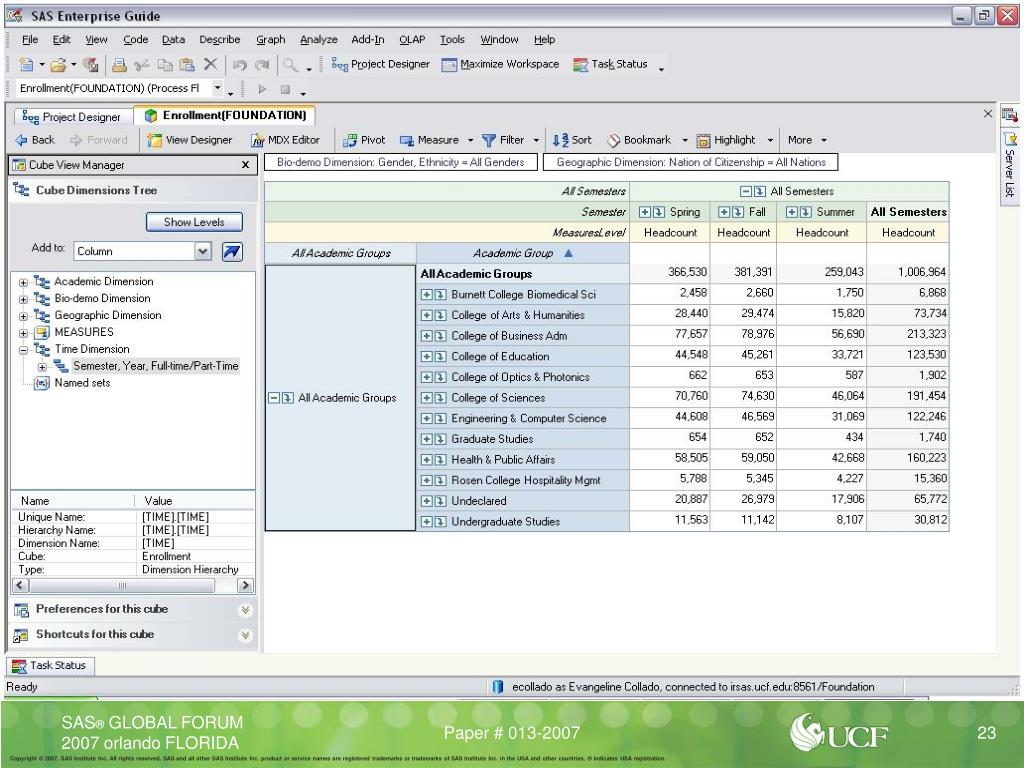Open the Add to Column combo box

click(x=142, y=251)
